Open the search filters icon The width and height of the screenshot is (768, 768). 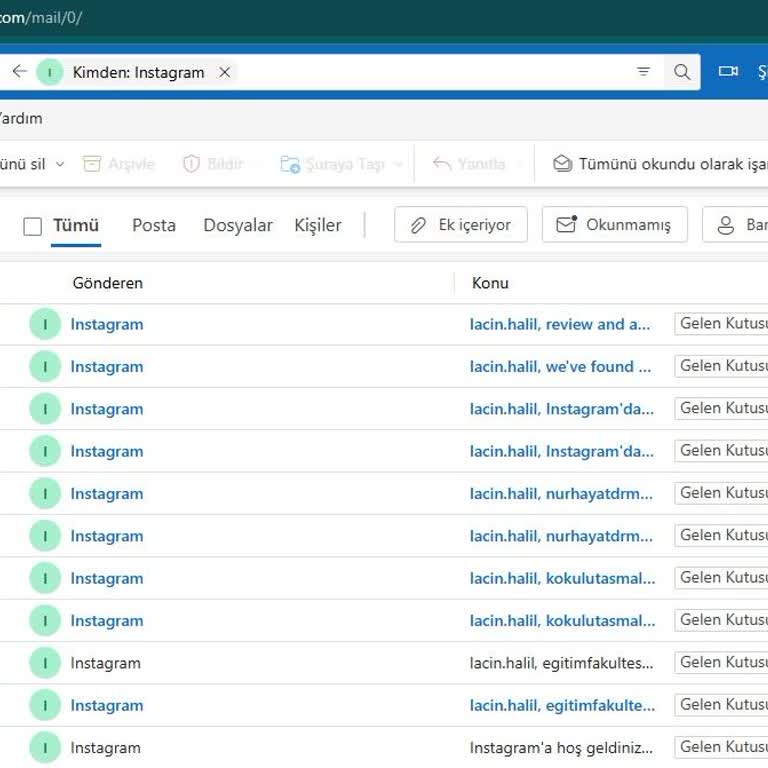(643, 72)
